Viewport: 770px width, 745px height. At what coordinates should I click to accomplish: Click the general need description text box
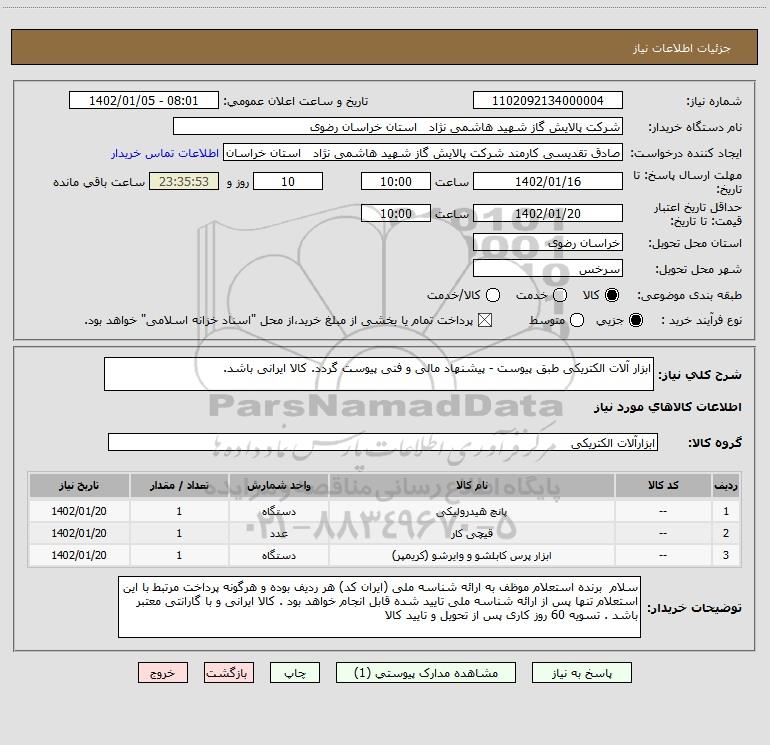click(x=379, y=374)
